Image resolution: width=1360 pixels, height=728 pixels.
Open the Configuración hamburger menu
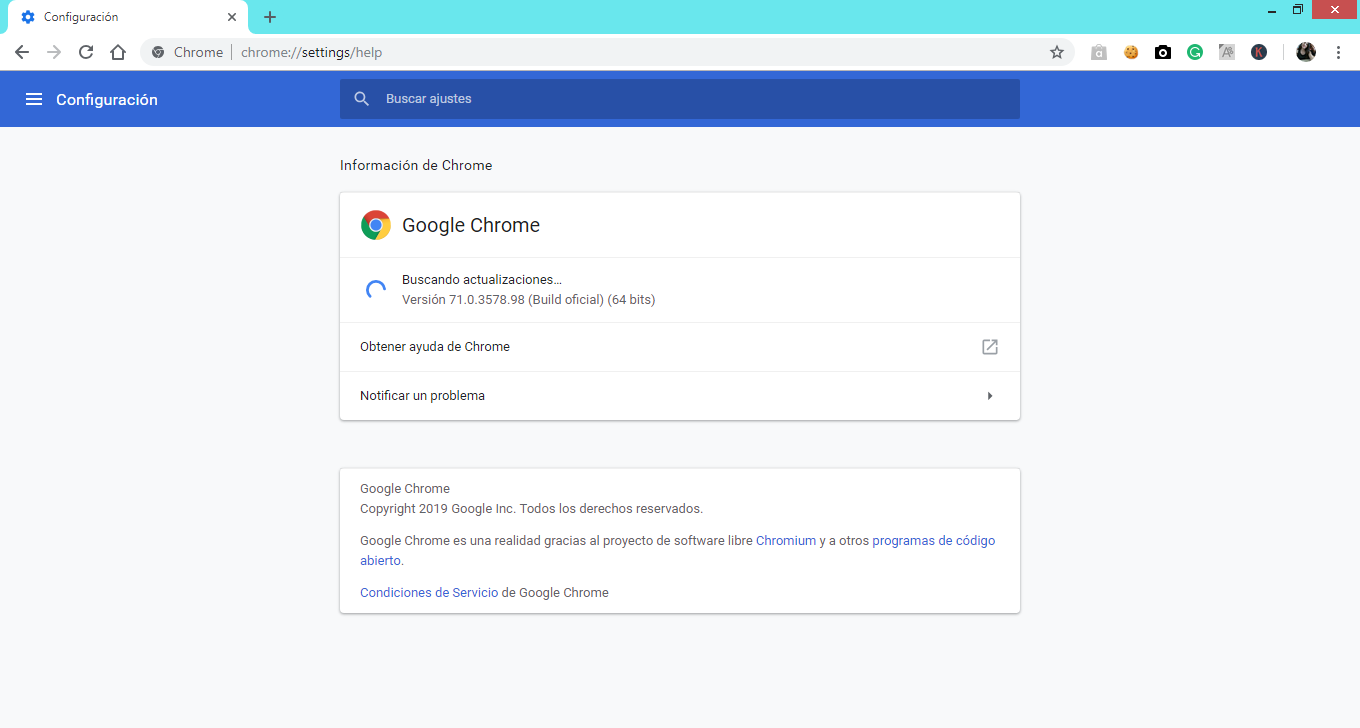pos(34,99)
